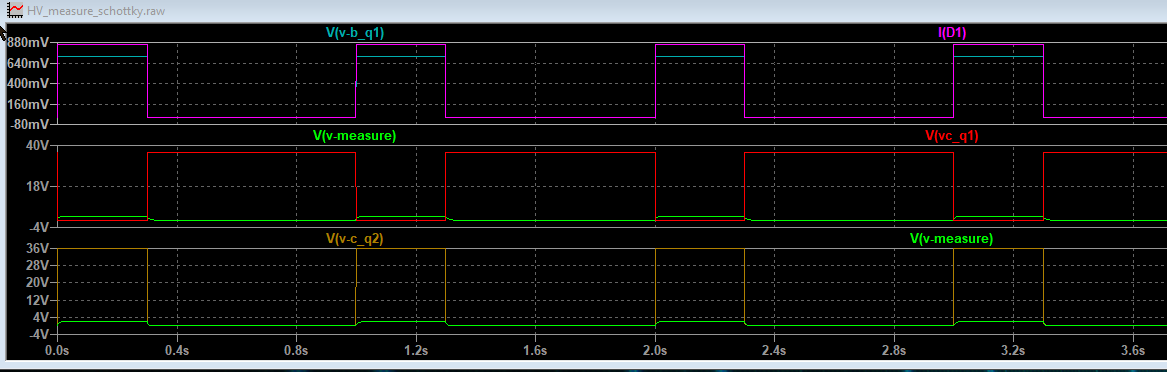This screenshot has height=372, width=1167.
Task: Click the 20V axis value
Action: (37, 283)
